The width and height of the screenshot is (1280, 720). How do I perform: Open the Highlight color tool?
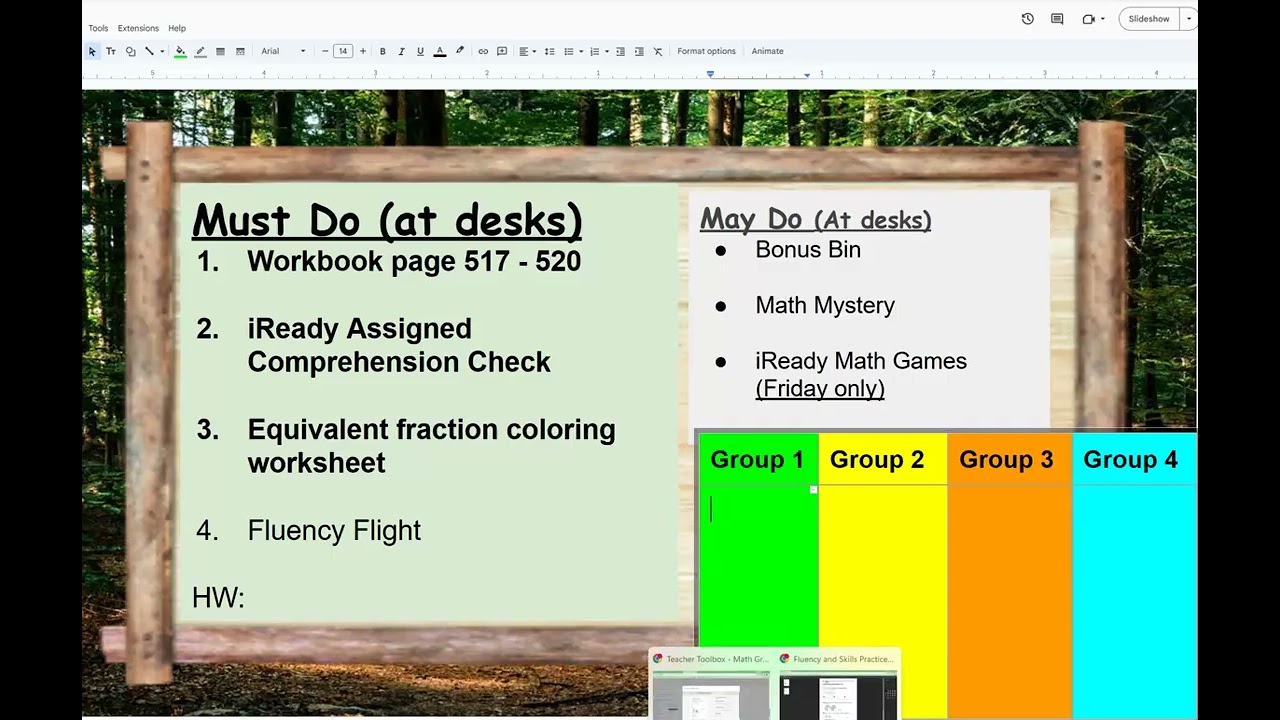coord(459,51)
